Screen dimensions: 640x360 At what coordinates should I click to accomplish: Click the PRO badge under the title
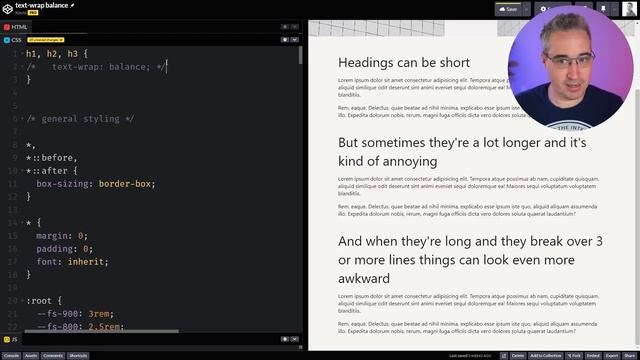pyautogui.click(x=33, y=13)
